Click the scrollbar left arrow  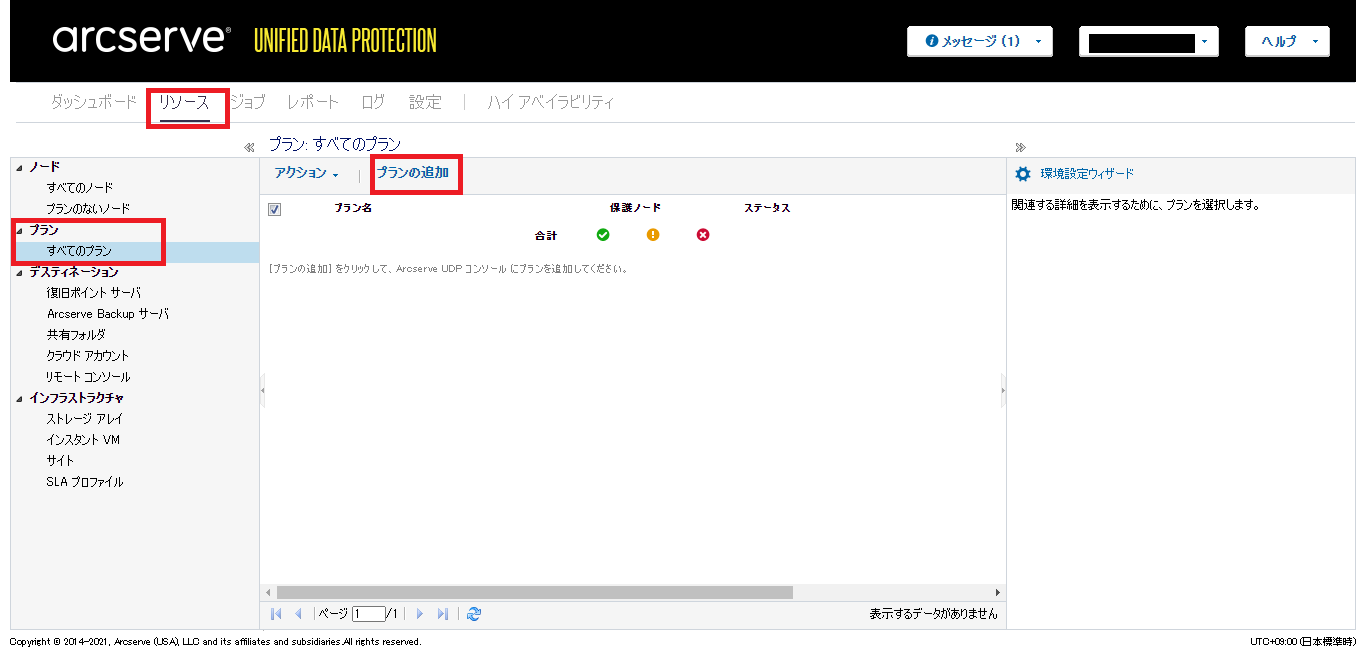[x=267, y=592]
